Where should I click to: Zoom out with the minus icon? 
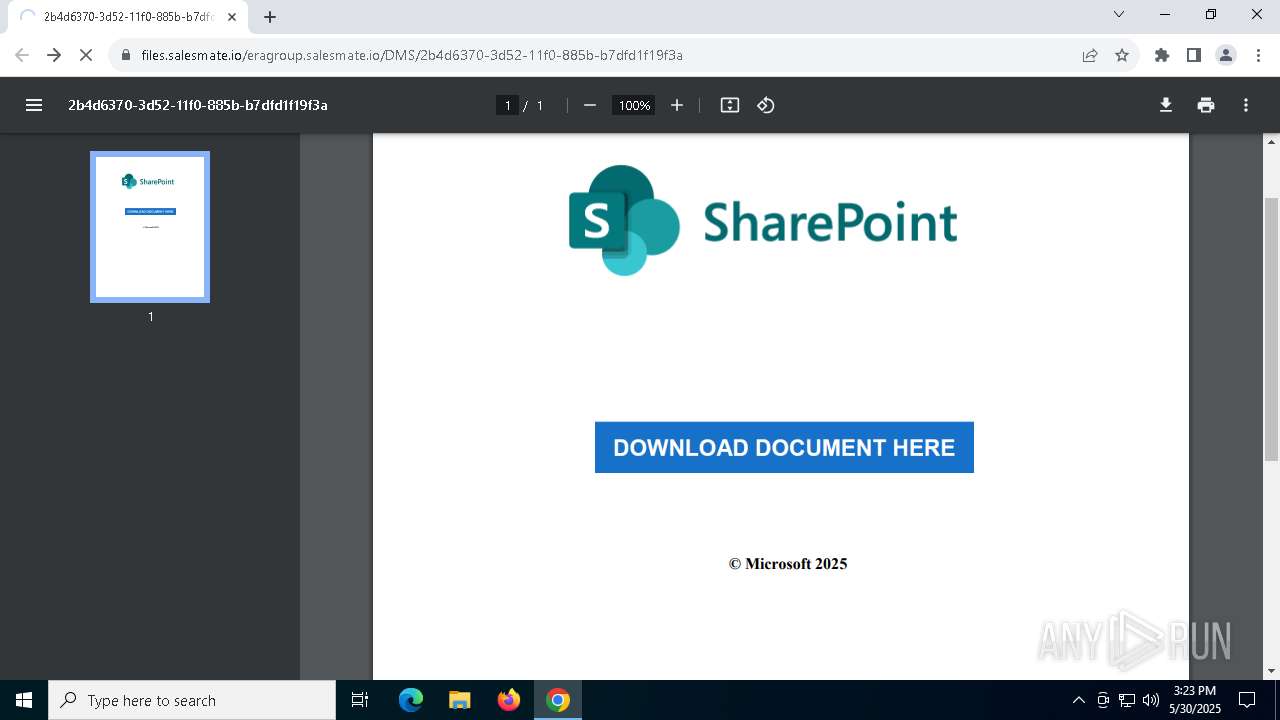point(590,105)
